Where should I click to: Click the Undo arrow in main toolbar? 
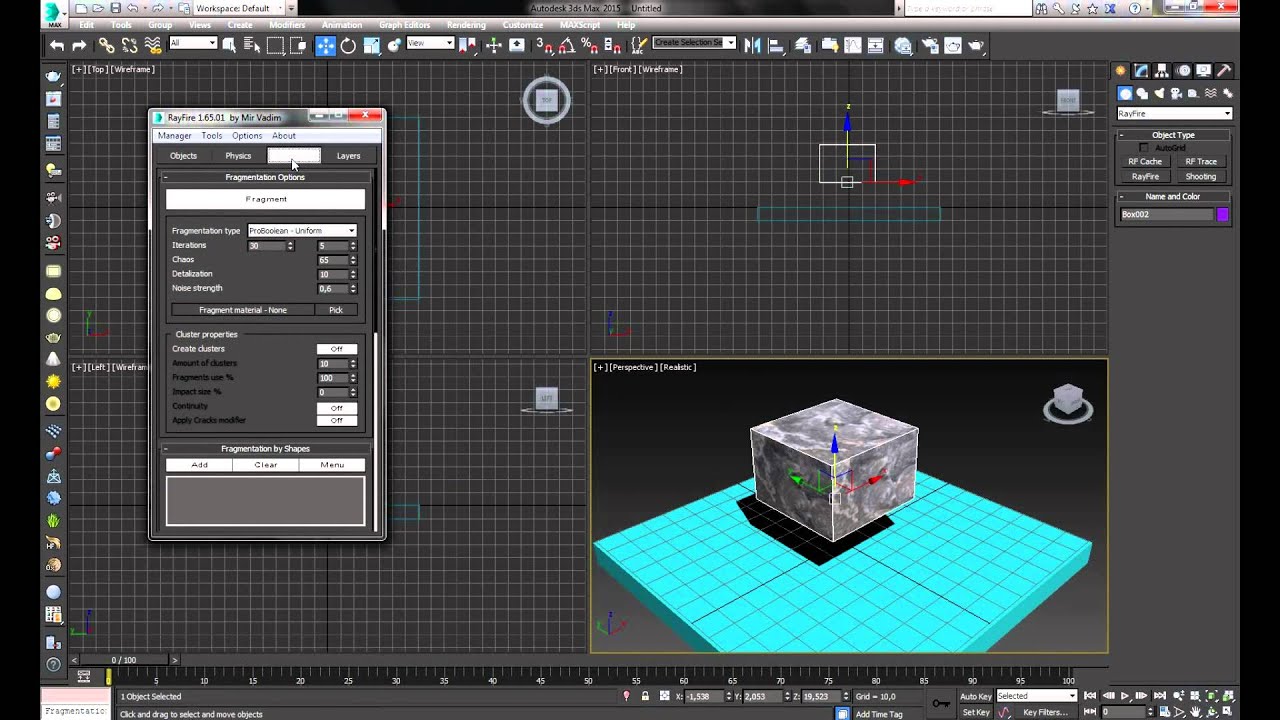(57, 45)
